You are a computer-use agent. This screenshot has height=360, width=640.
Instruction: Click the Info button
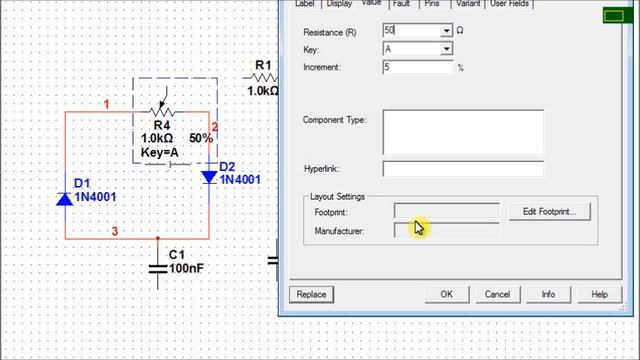(548, 294)
